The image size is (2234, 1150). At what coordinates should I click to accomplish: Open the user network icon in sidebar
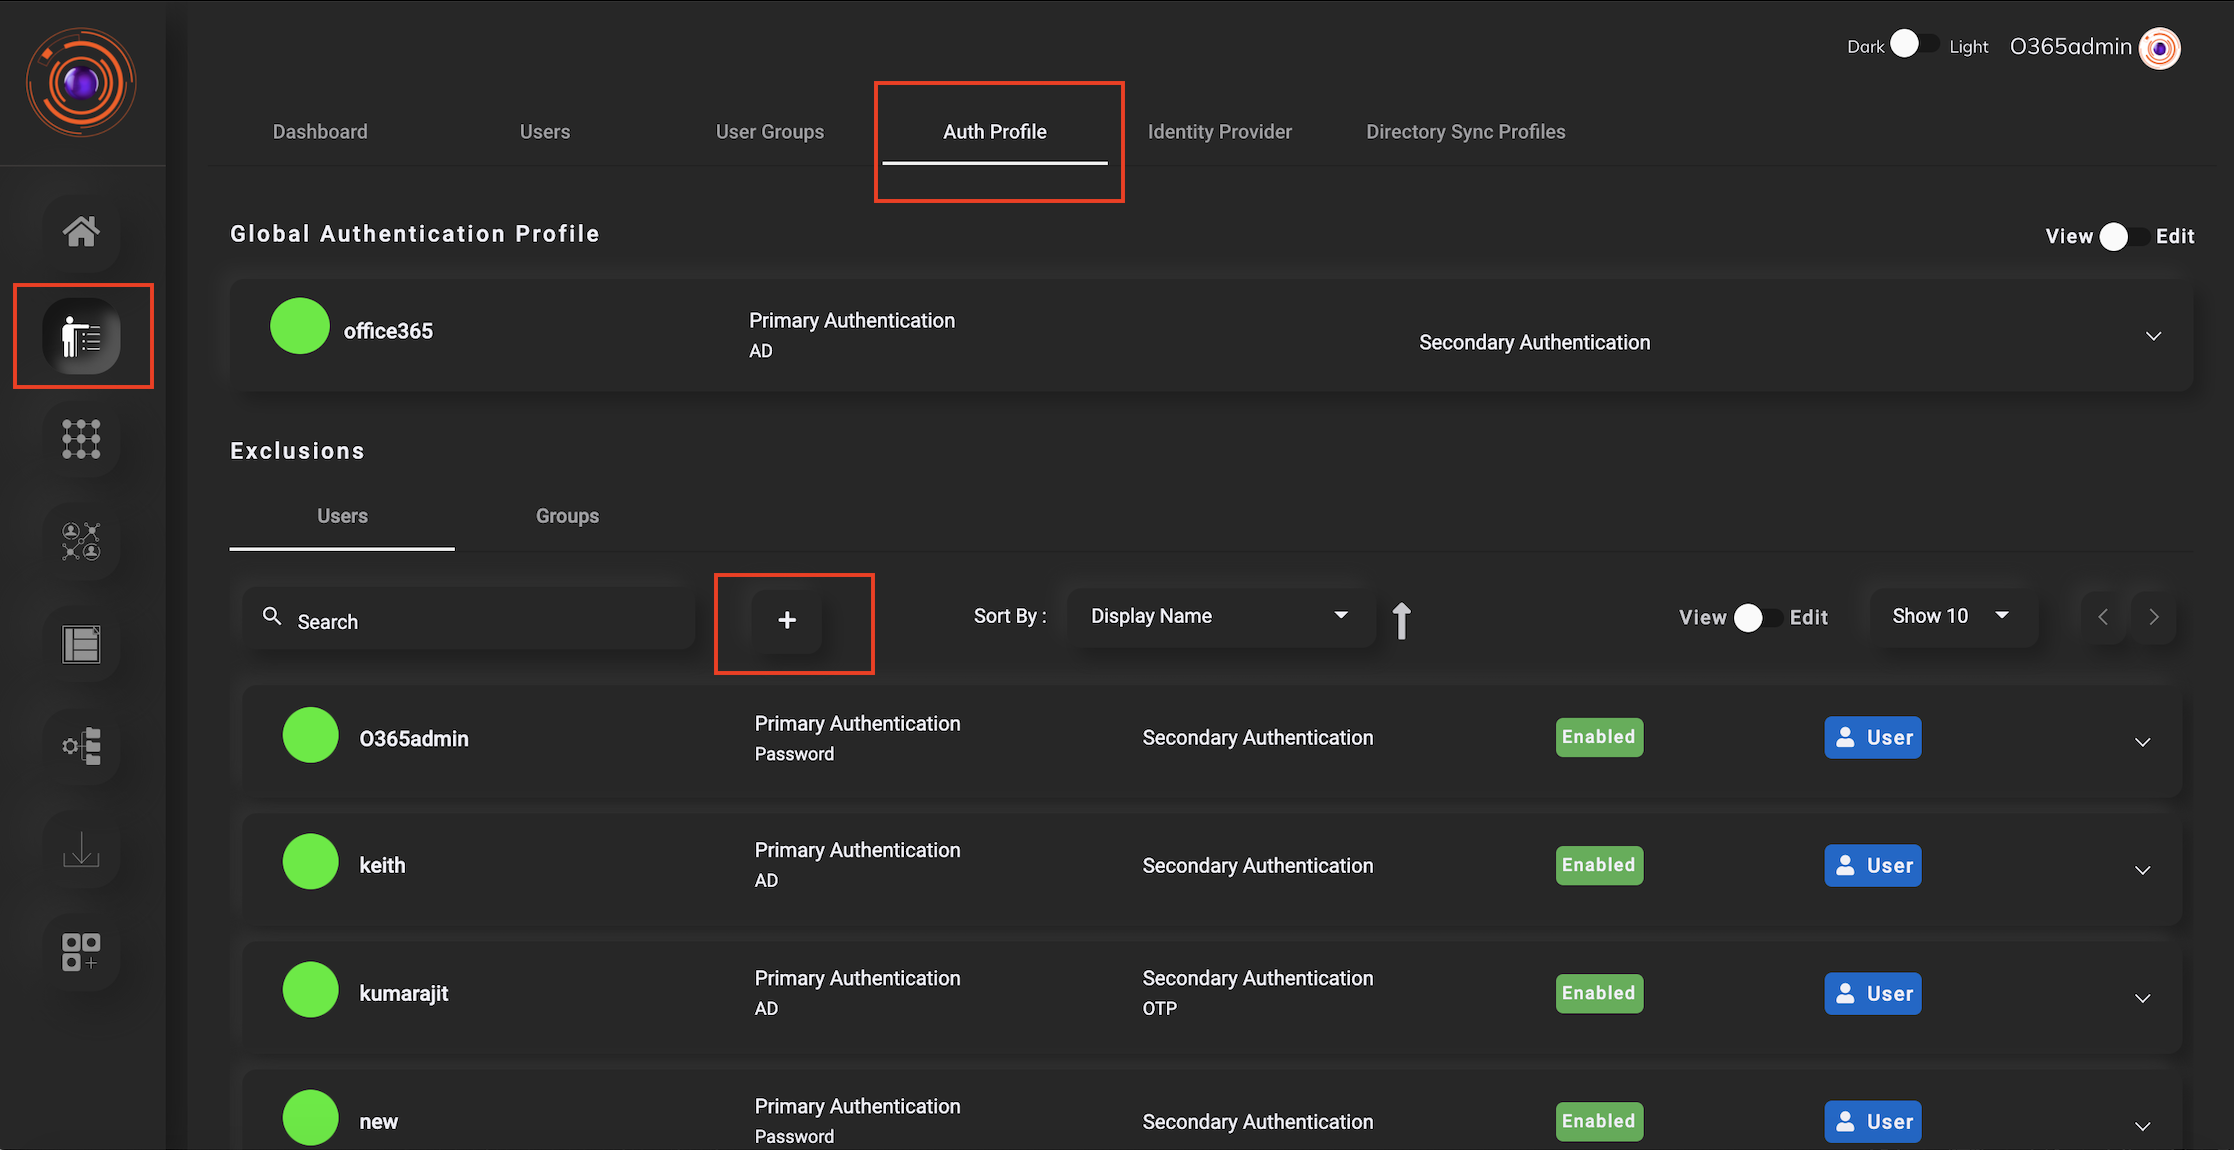pos(81,543)
